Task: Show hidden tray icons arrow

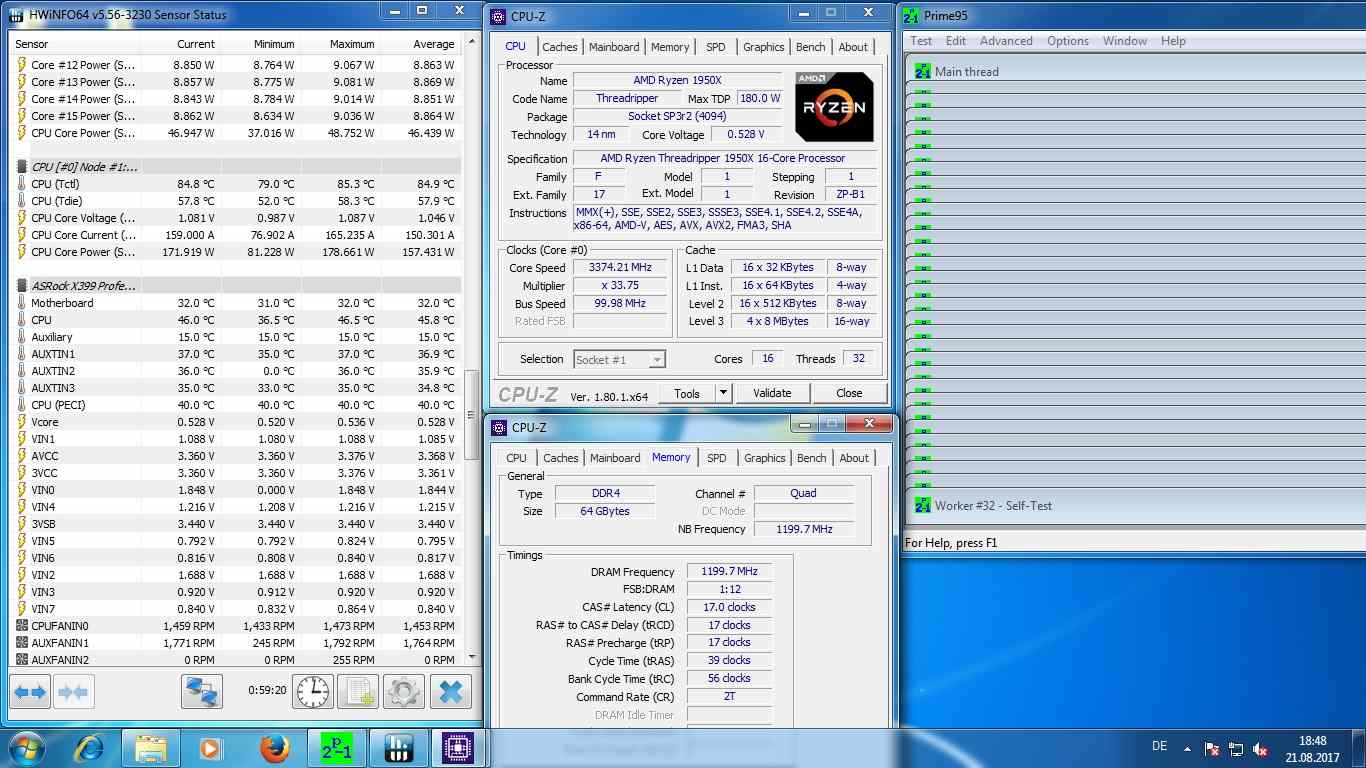Action: click(x=1187, y=748)
